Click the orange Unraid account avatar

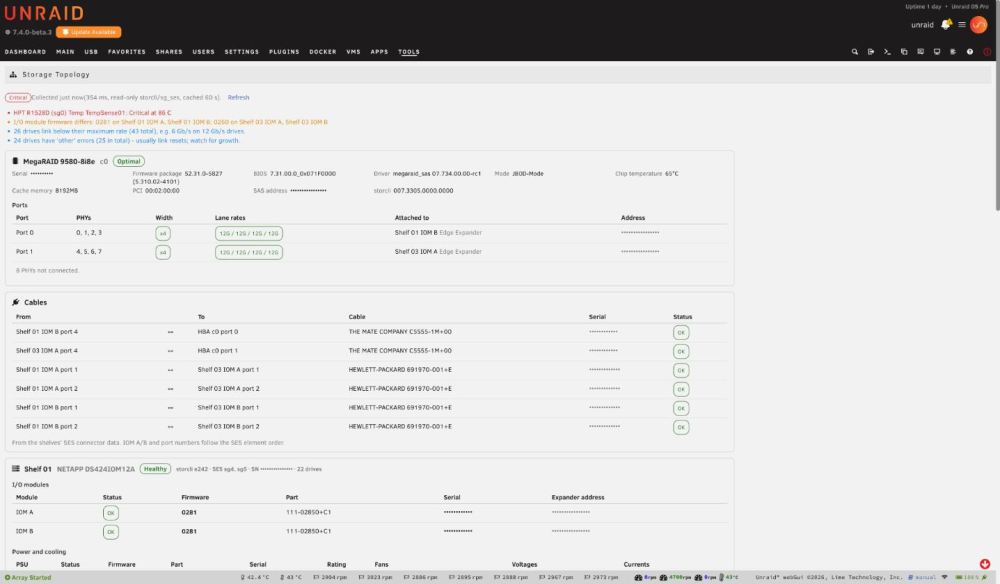tap(978, 25)
